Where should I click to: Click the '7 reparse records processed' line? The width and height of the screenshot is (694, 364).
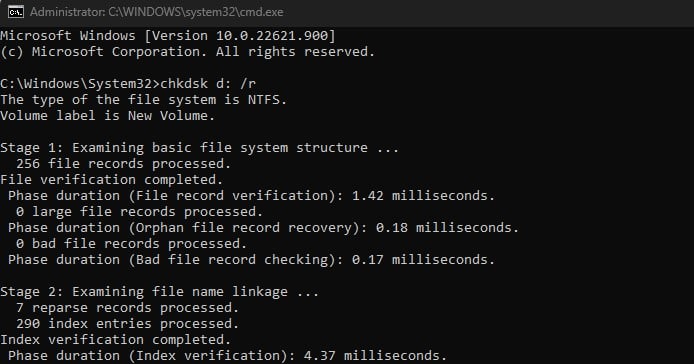127,307
